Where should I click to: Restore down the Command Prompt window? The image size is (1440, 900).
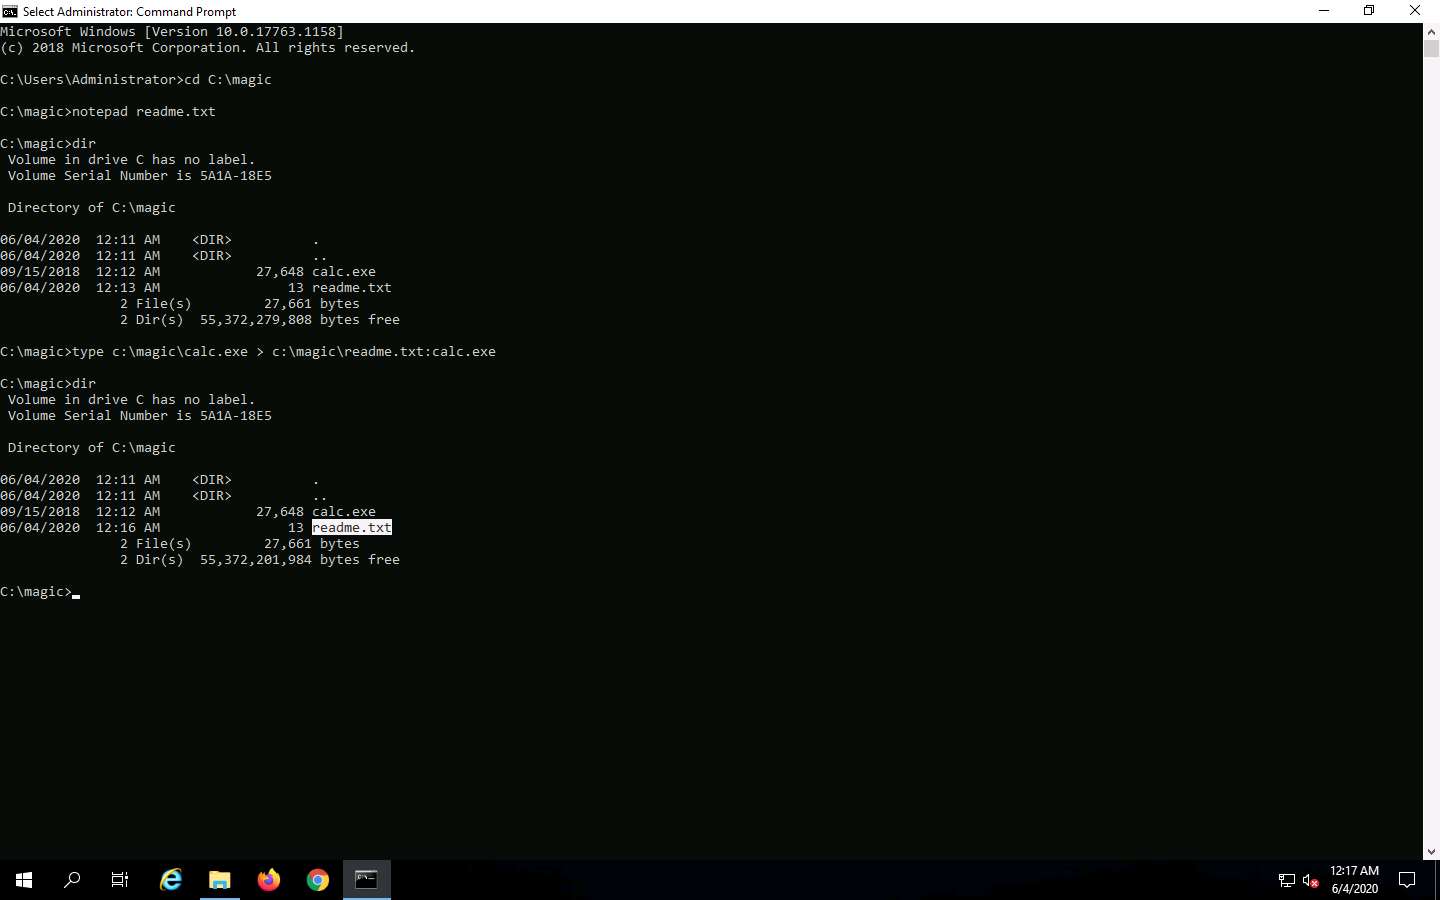click(1369, 11)
